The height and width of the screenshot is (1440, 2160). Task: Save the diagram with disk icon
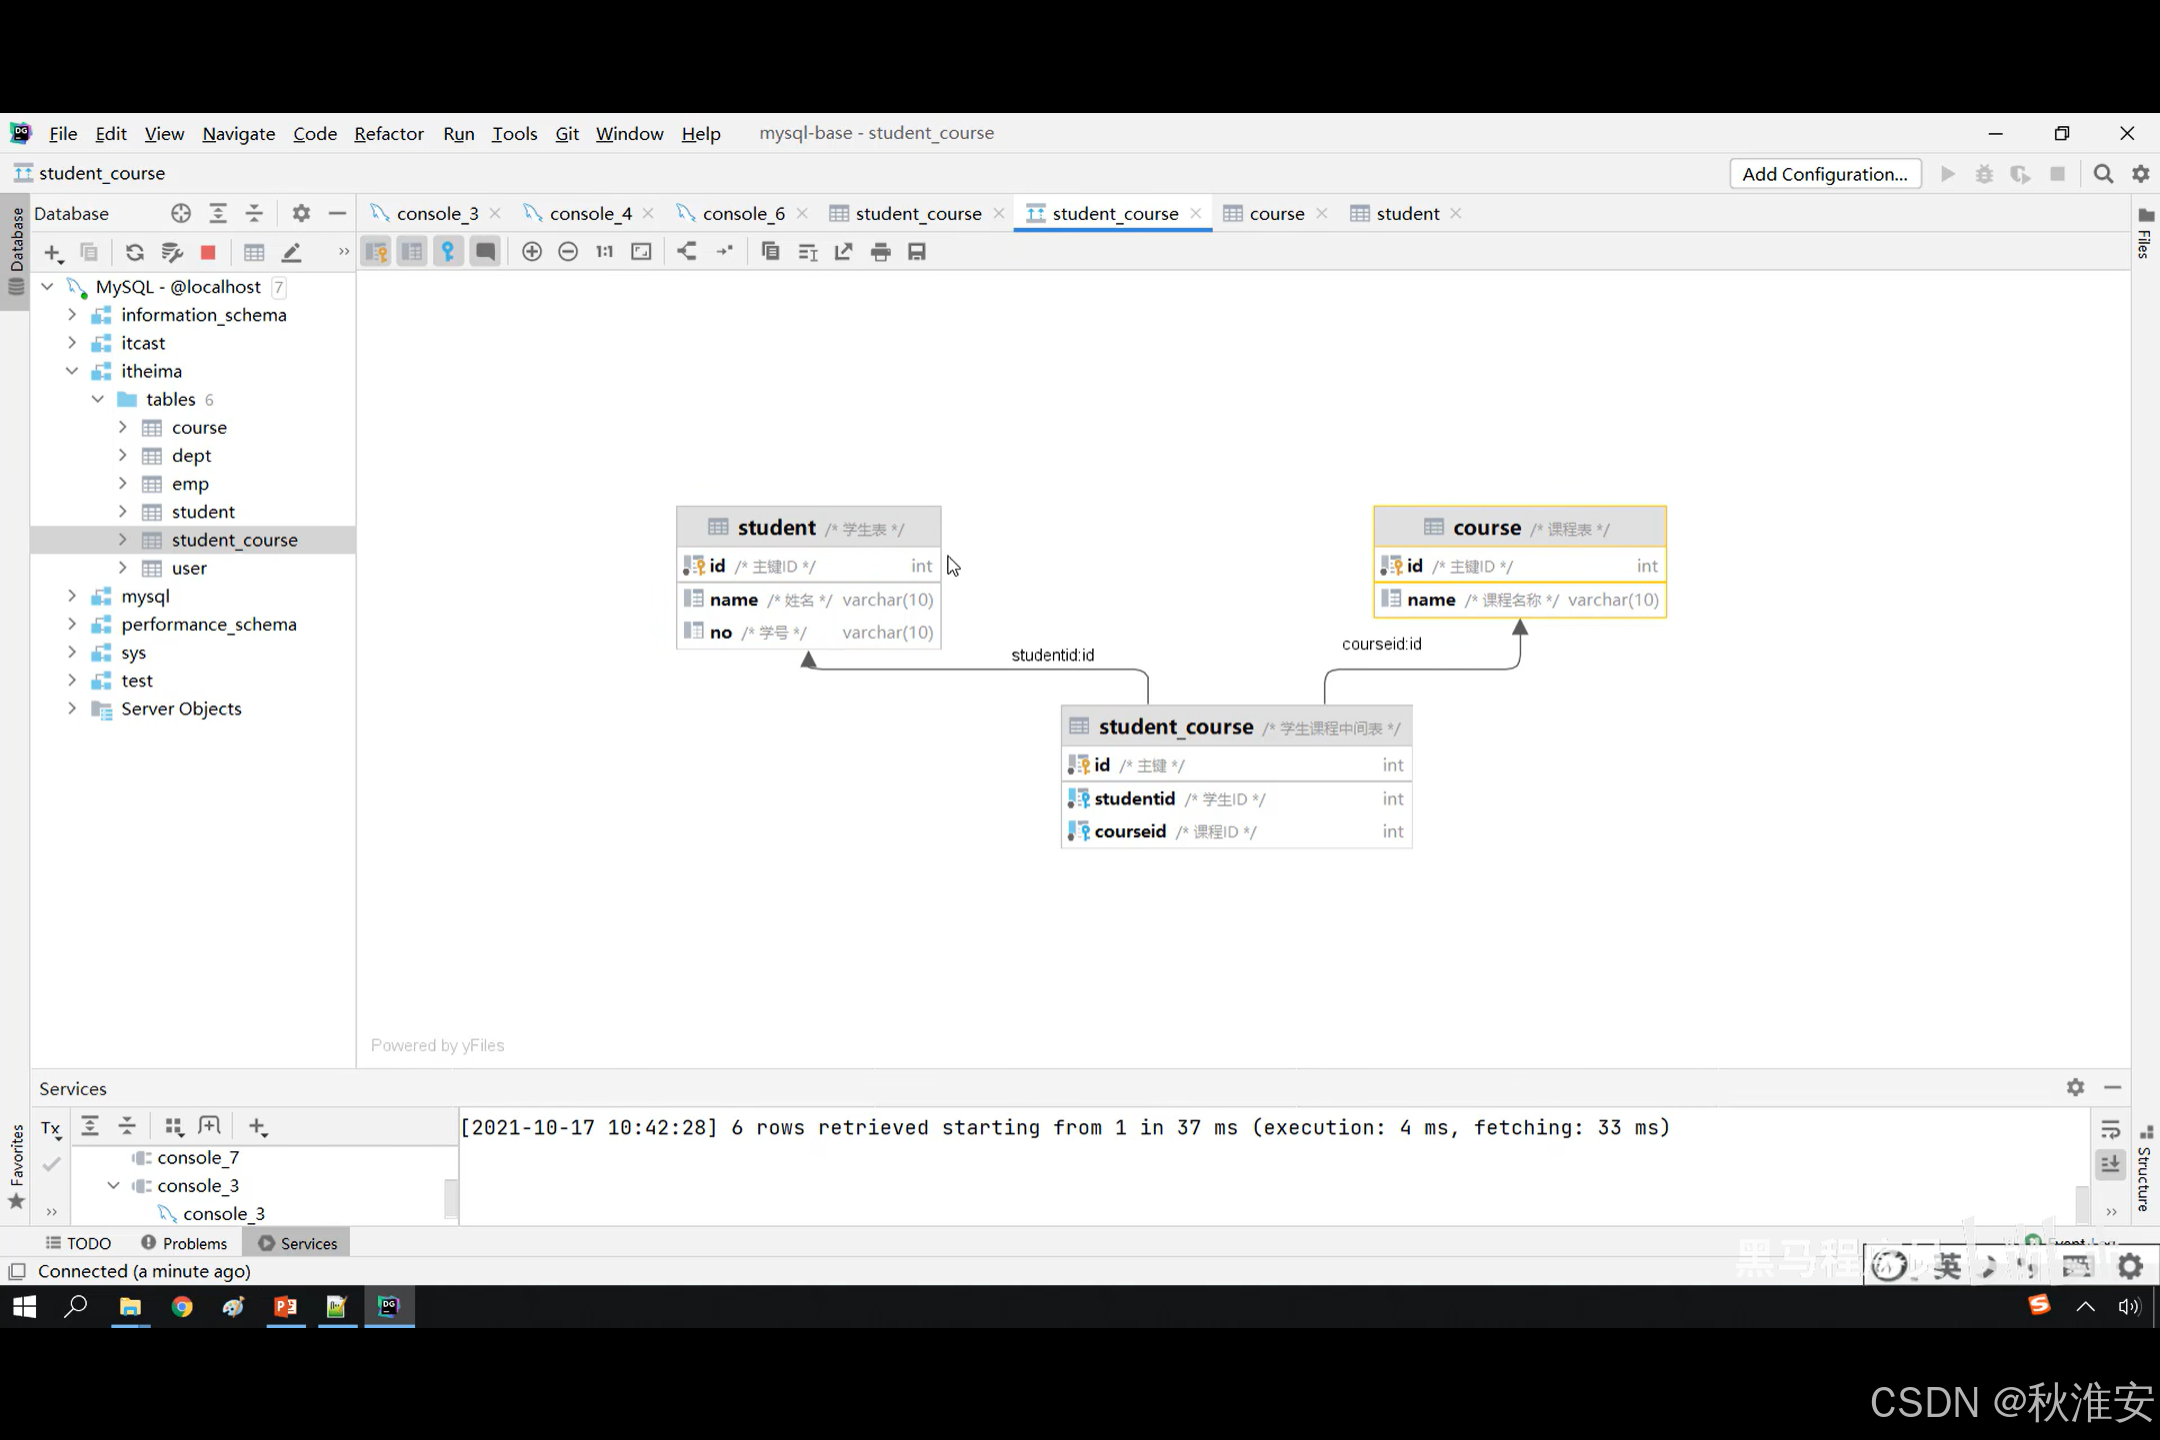916,252
